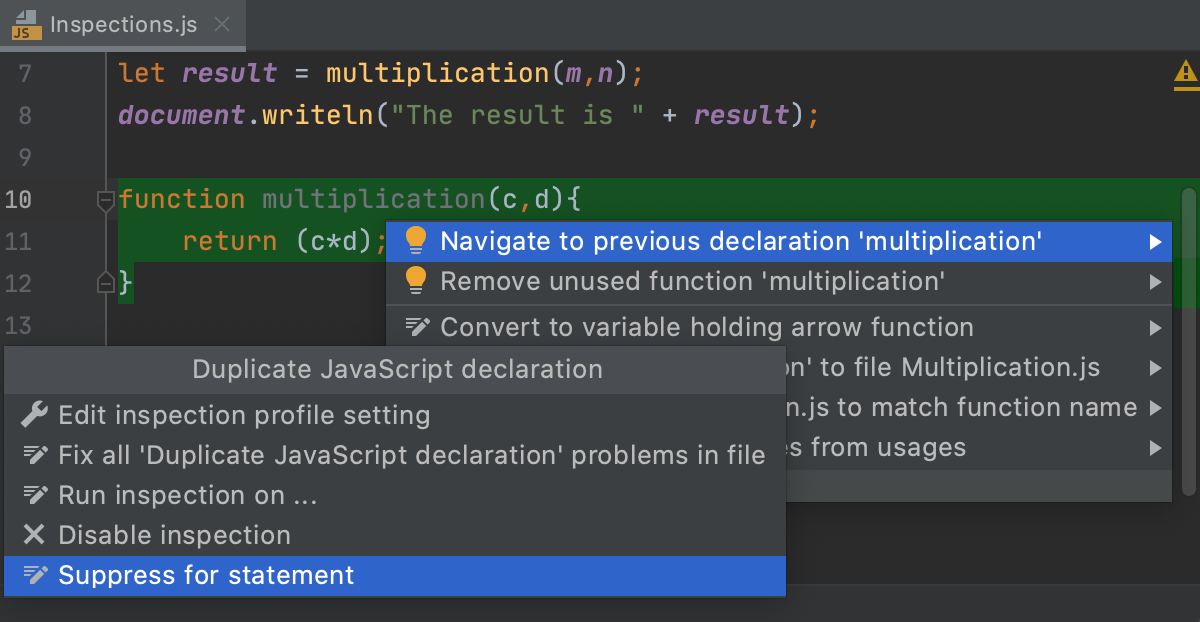Viewport: 1200px width, 622px height.
Task: Click the X icon next to Disable inspection
Action: pyautogui.click(x=34, y=535)
